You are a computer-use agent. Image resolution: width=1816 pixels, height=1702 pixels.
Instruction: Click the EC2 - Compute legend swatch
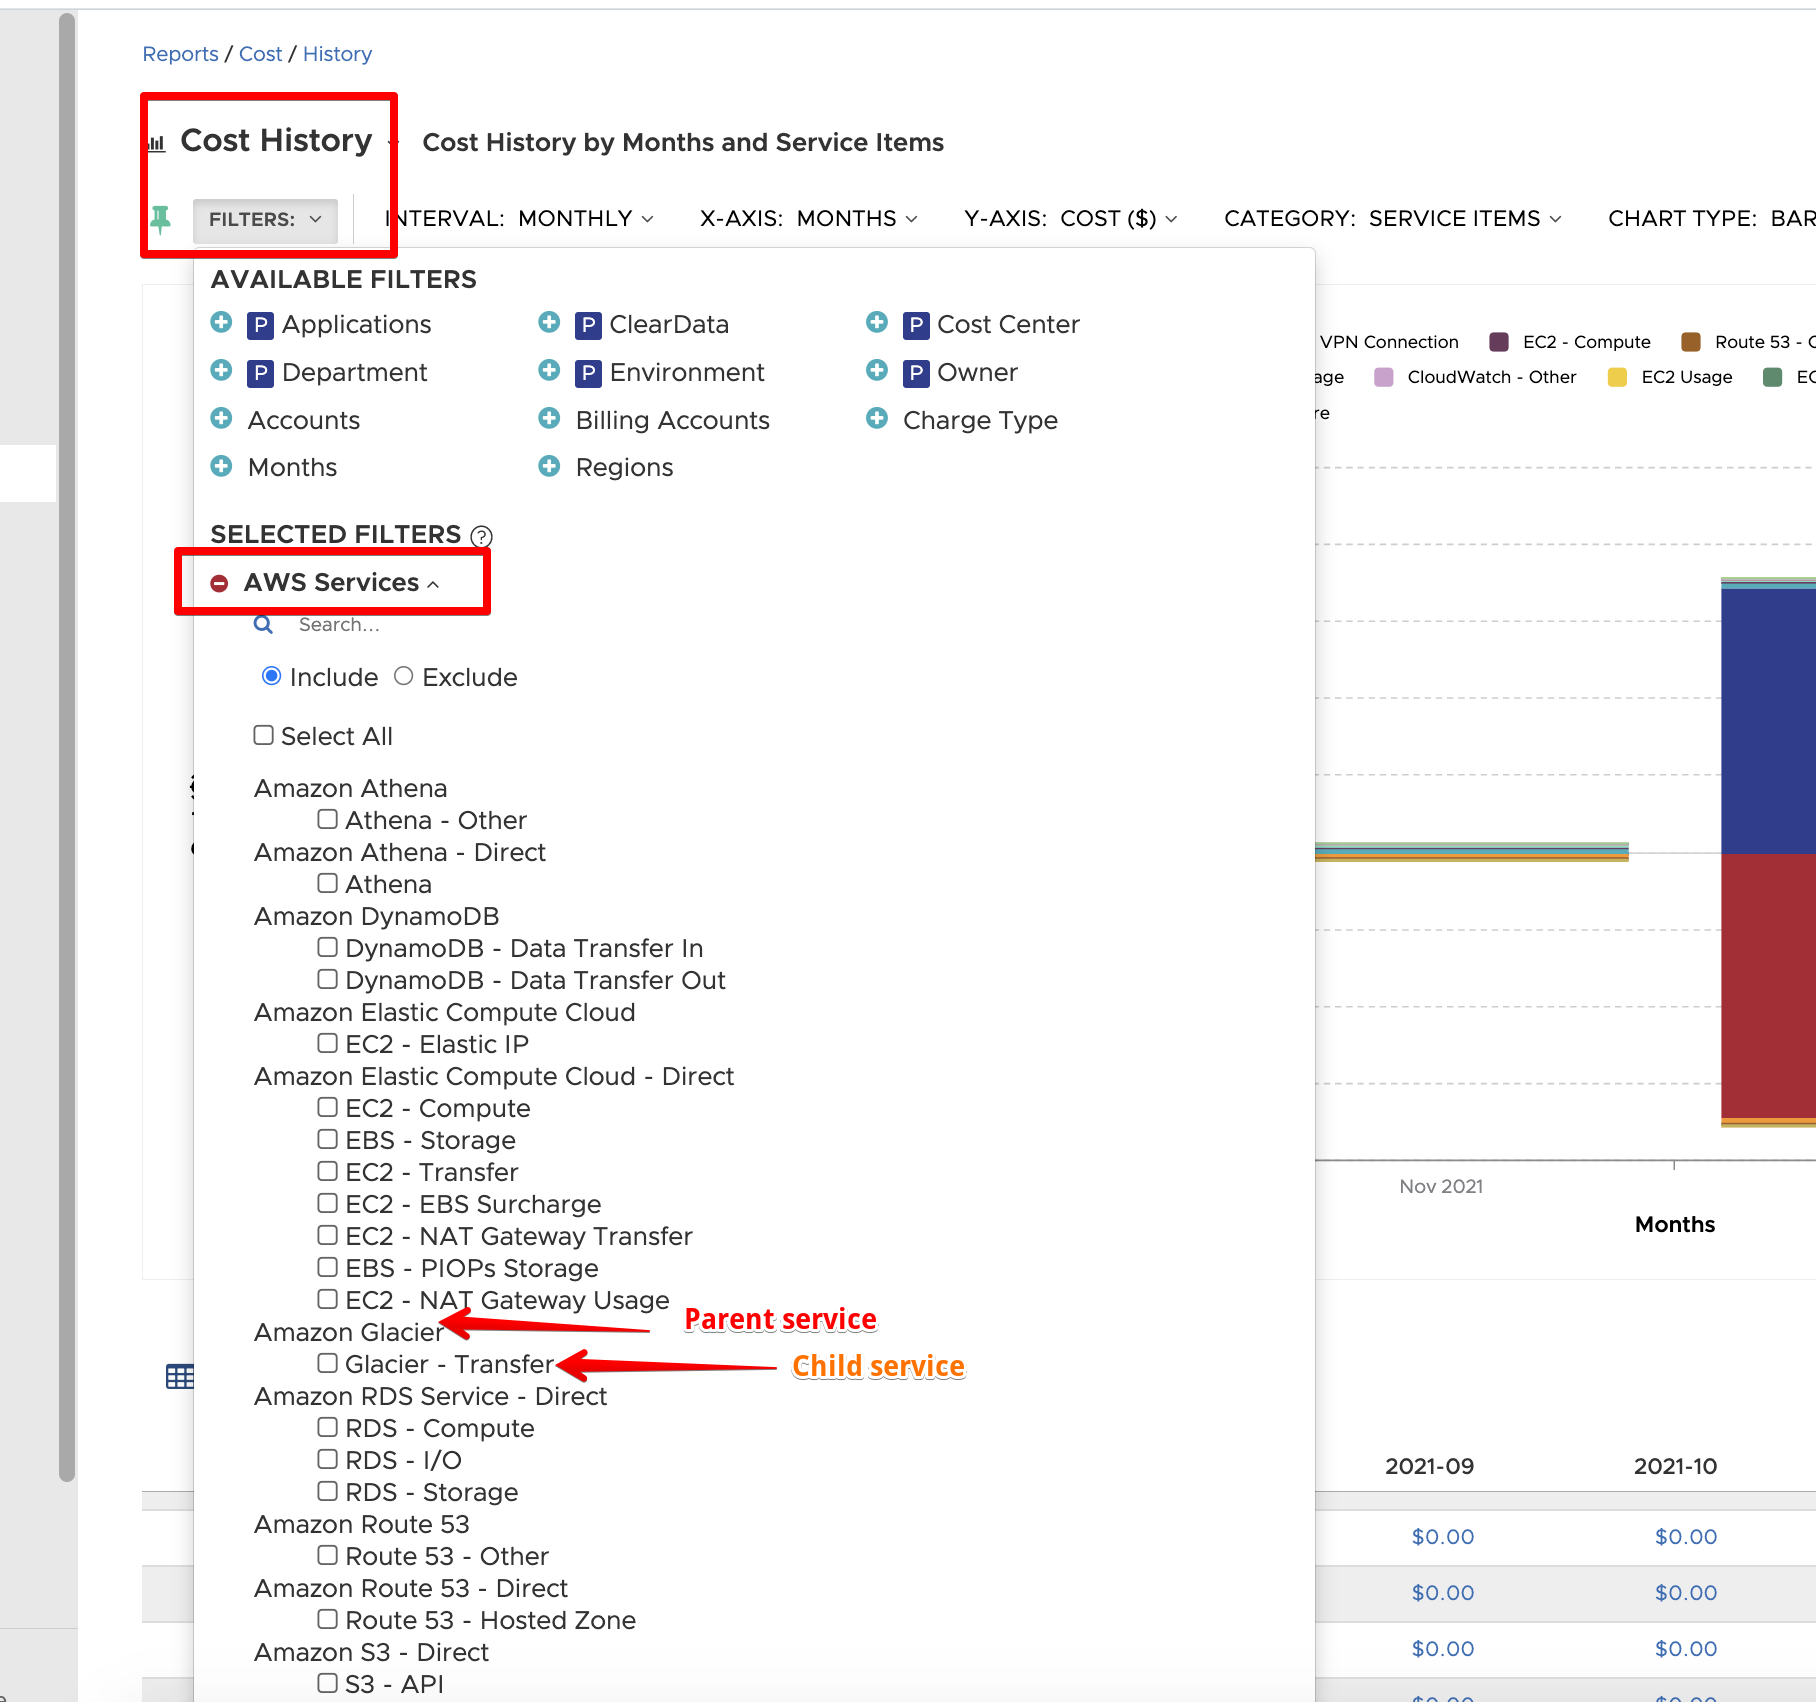pyautogui.click(x=1499, y=342)
